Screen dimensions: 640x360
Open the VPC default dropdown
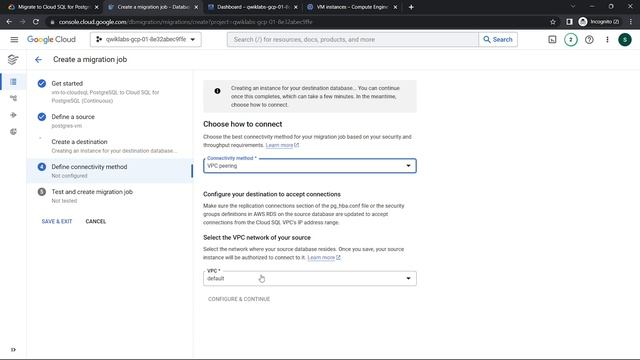click(310, 278)
